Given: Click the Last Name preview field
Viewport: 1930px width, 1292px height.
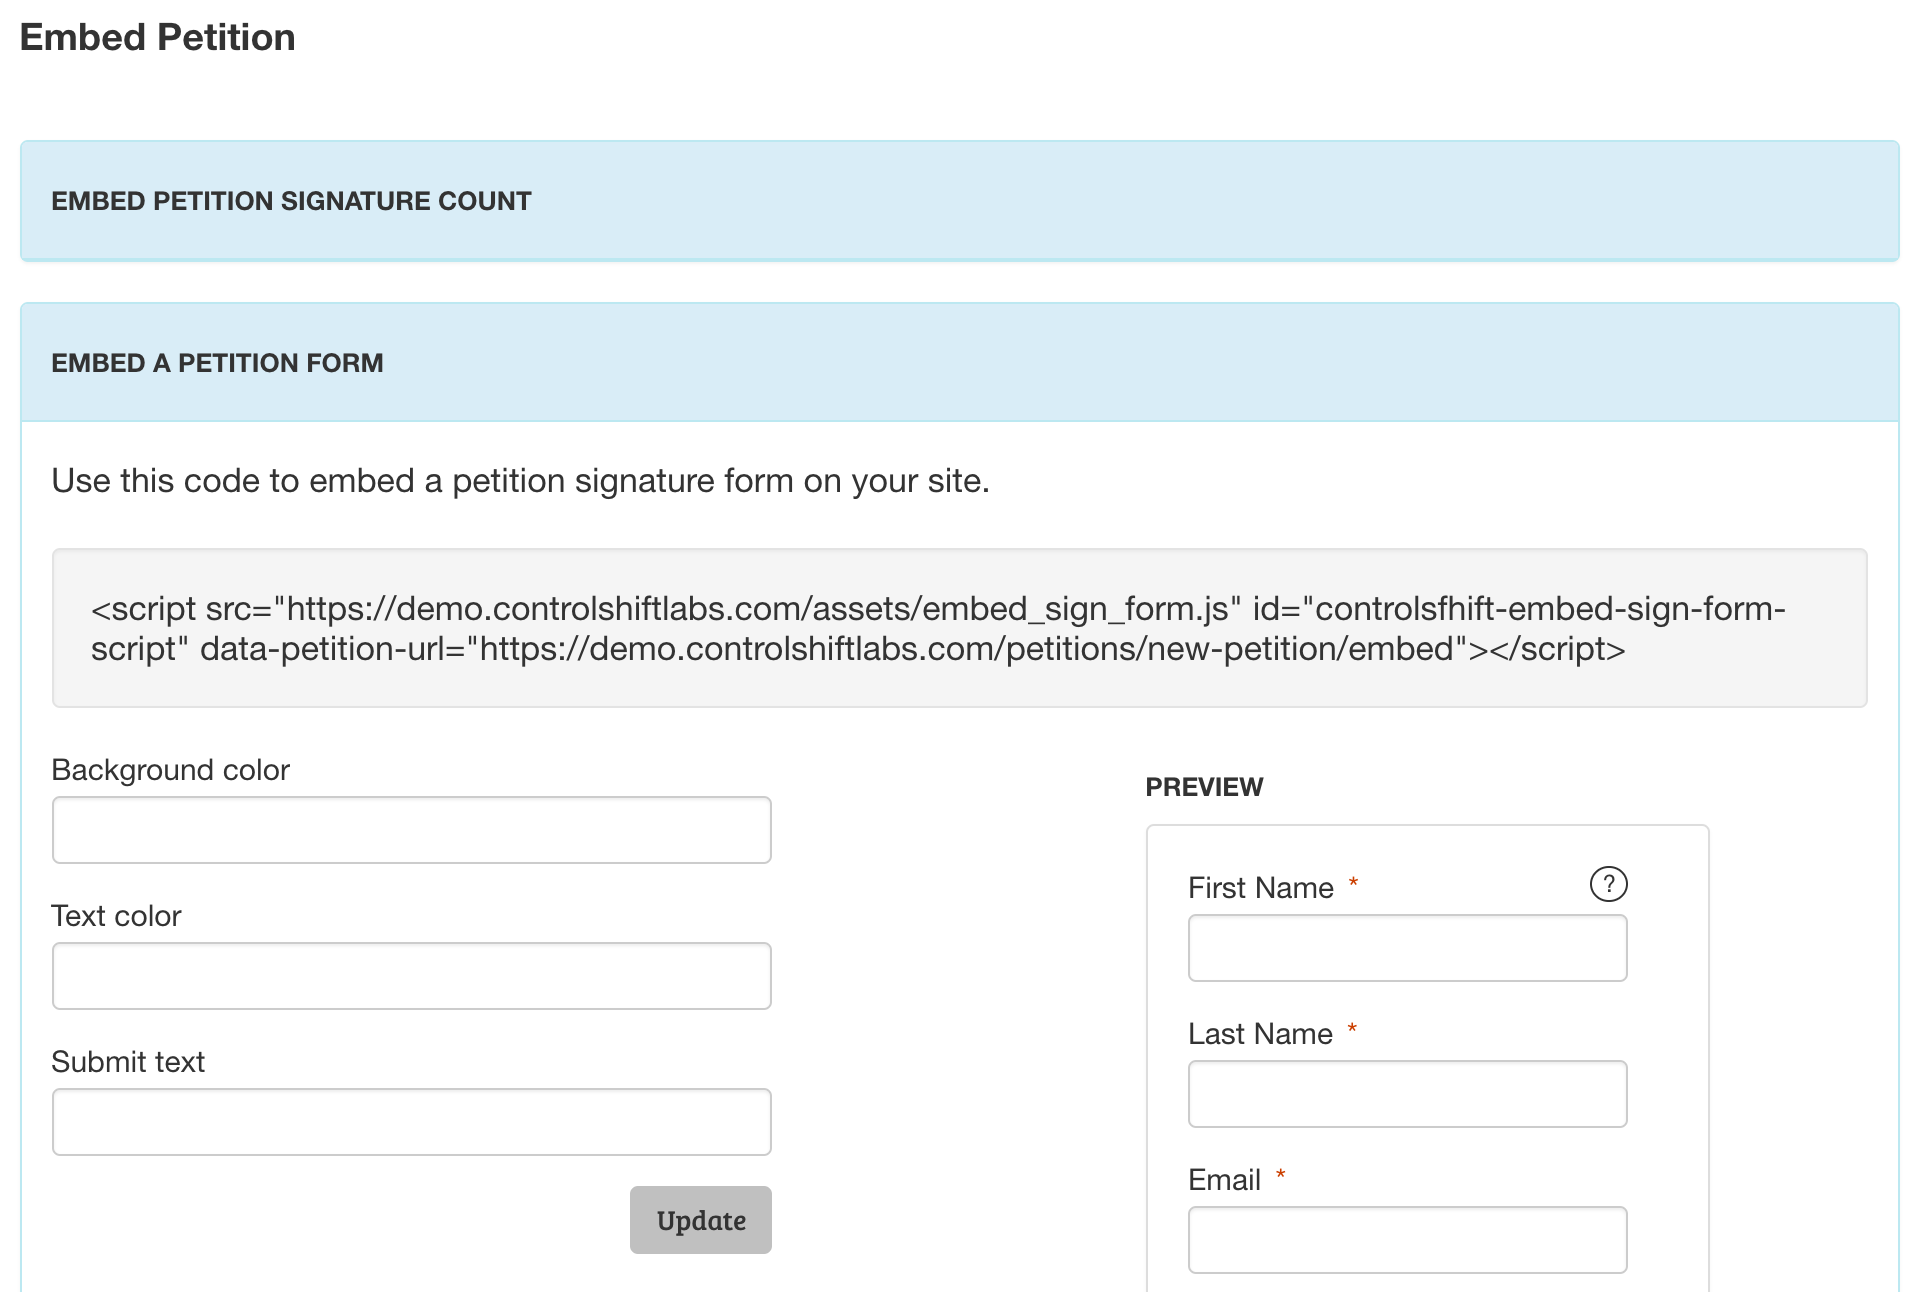Looking at the screenshot, I should tap(1407, 1094).
